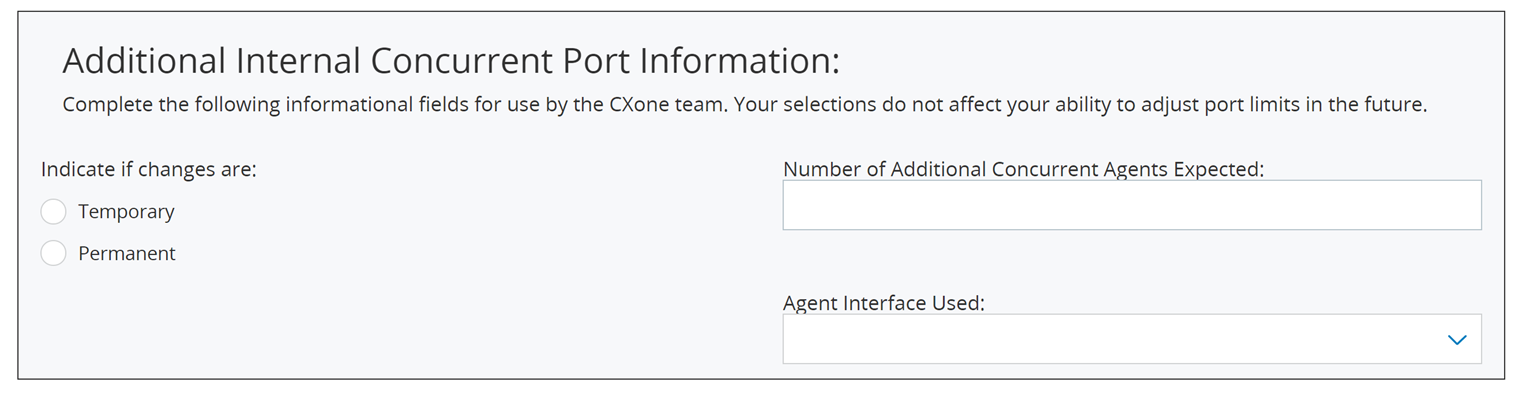Focus the concurrent agents number text box
The width and height of the screenshot is (1523, 399).
(x=1132, y=205)
